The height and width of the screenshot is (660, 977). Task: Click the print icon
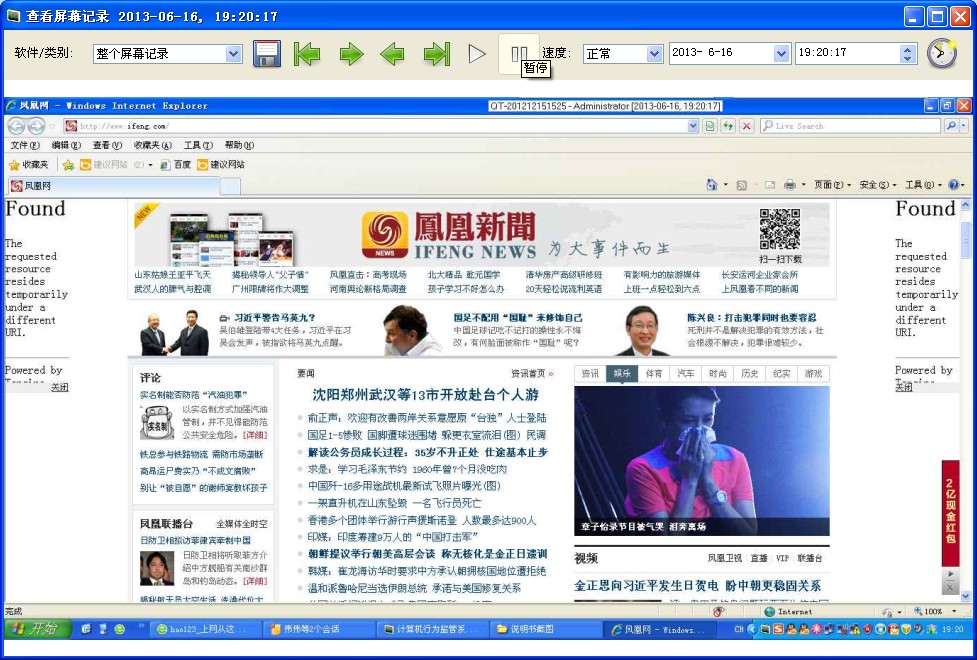pyautogui.click(x=789, y=184)
